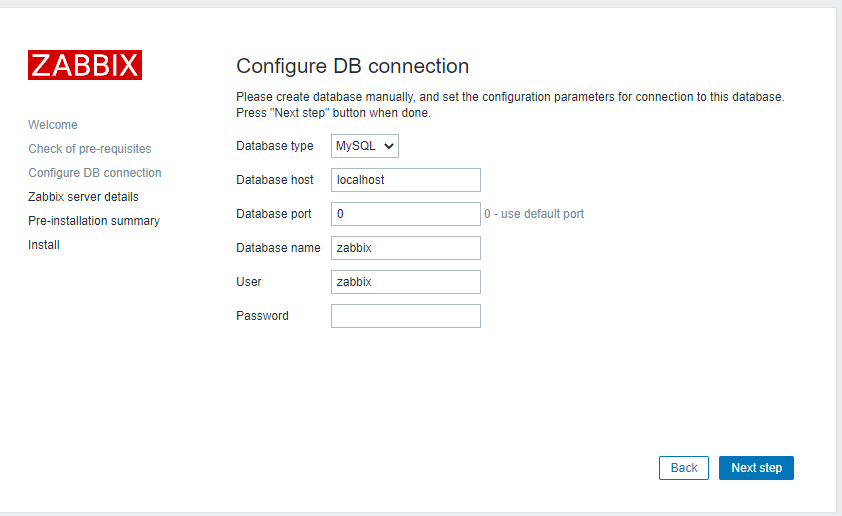Image resolution: width=842 pixels, height=516 pixels.
Task: Go to Zabbix server details step
Action: click(83, 197)
